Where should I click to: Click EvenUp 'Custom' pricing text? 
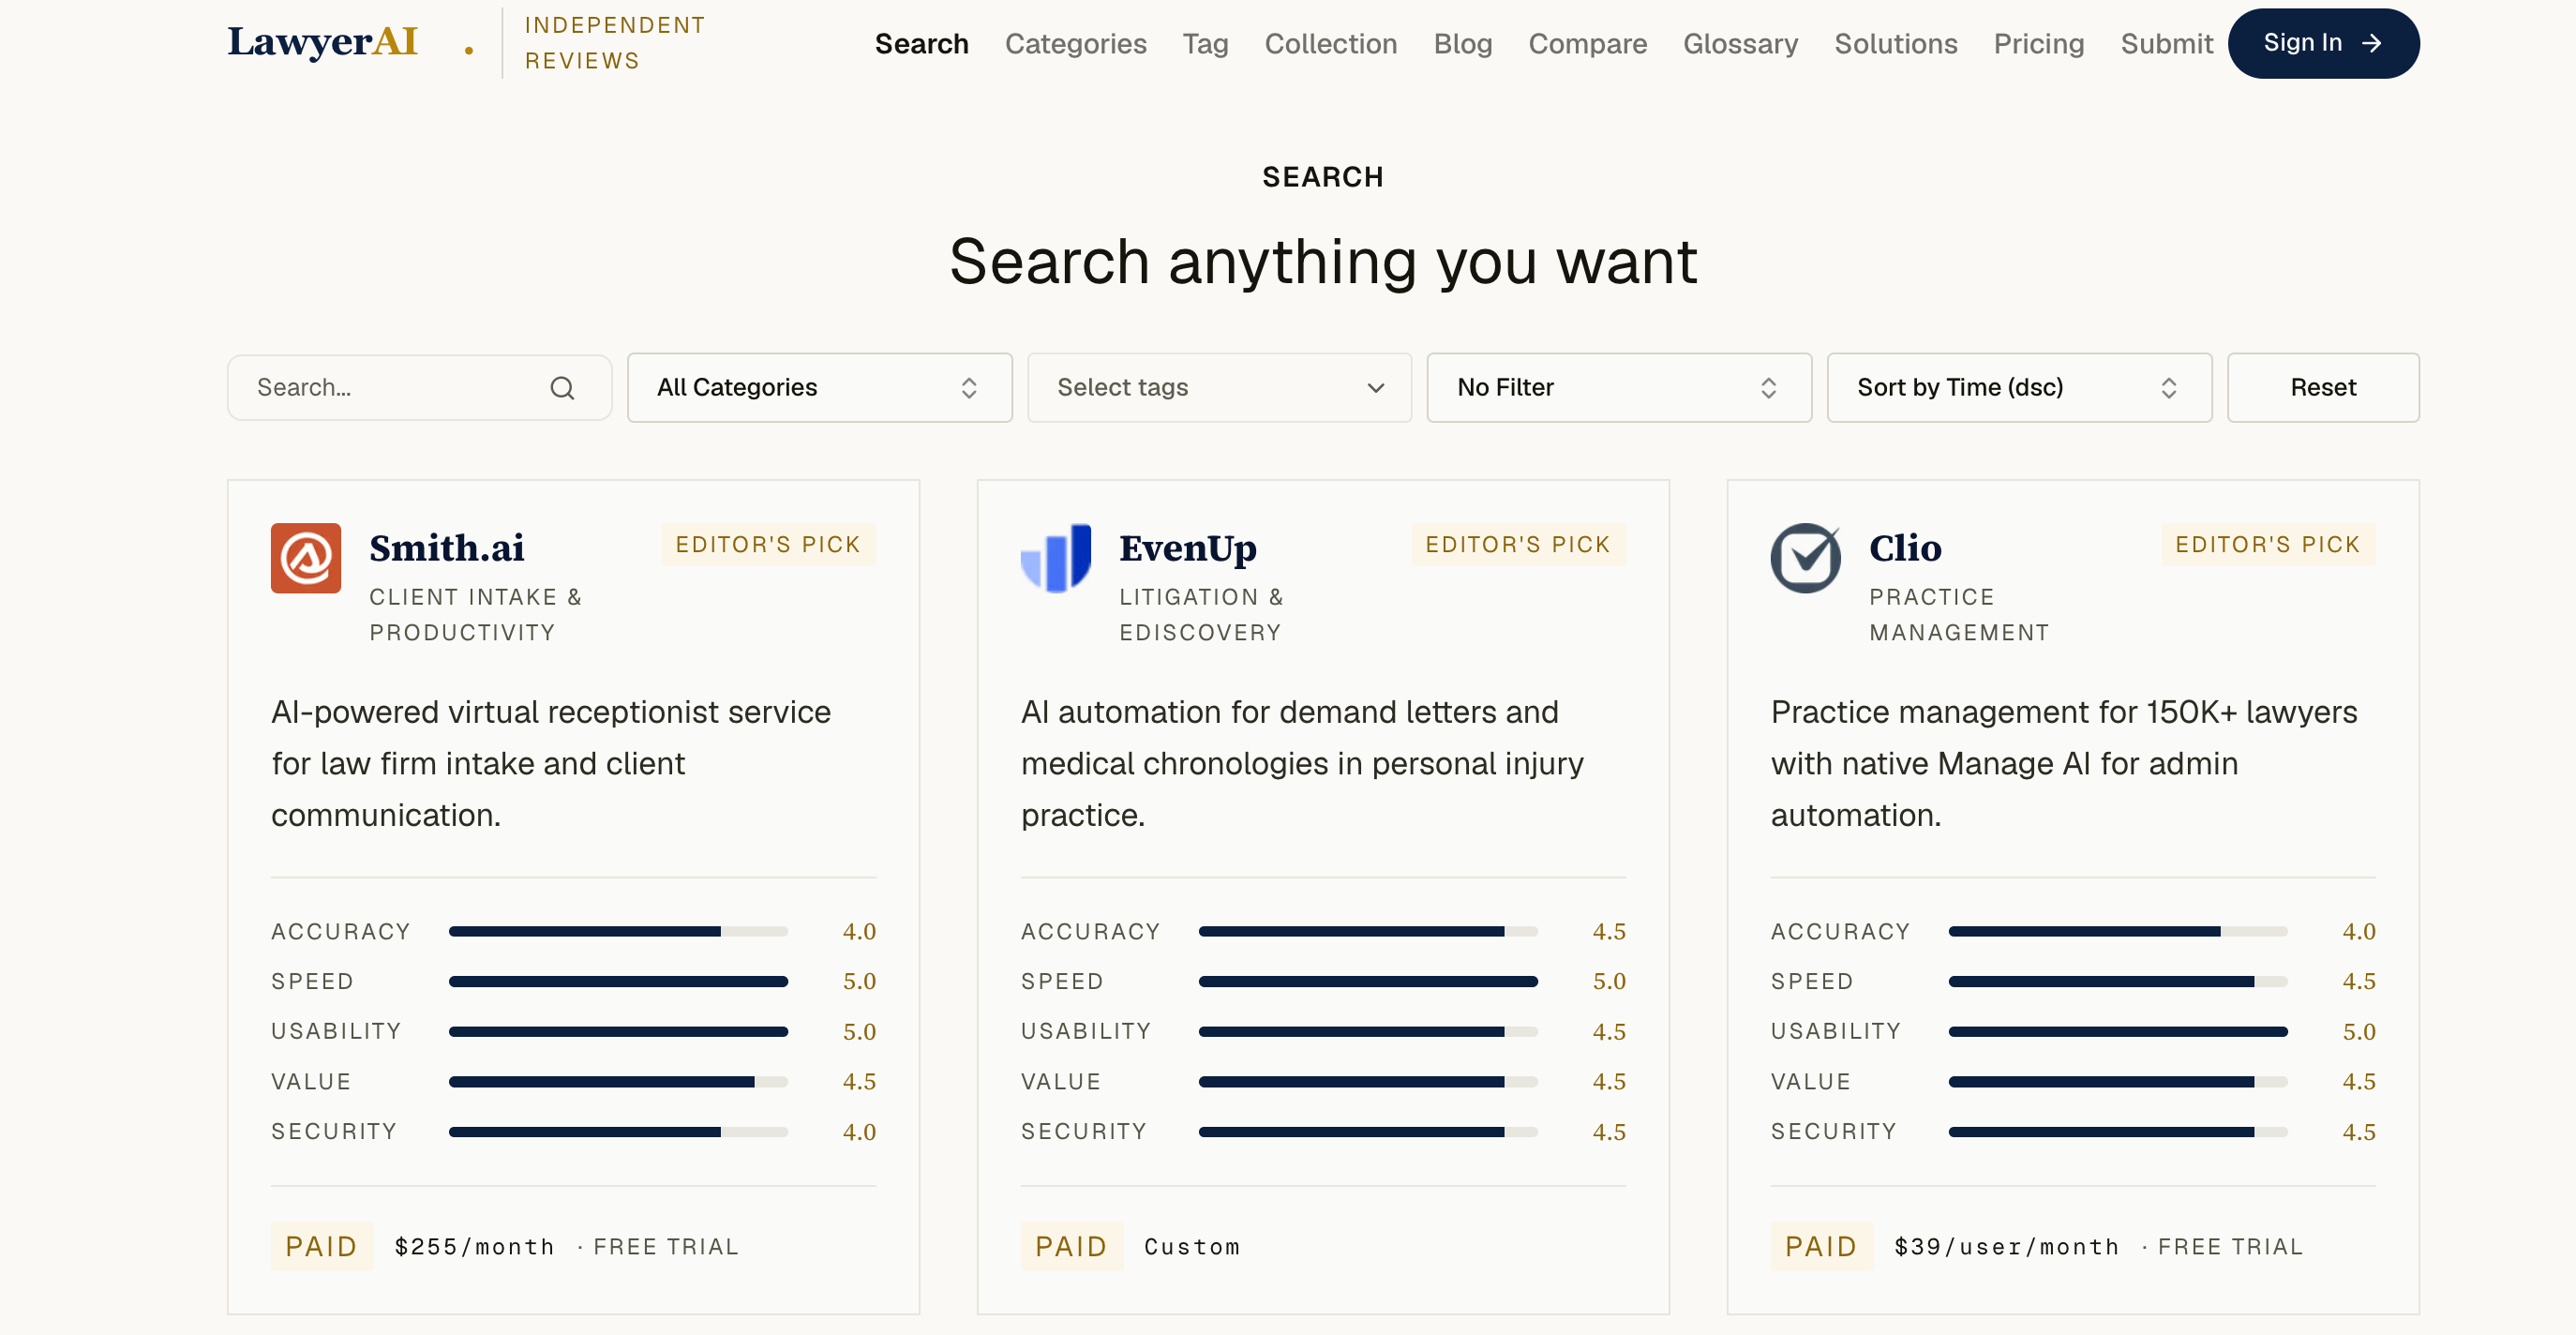1192,1247
